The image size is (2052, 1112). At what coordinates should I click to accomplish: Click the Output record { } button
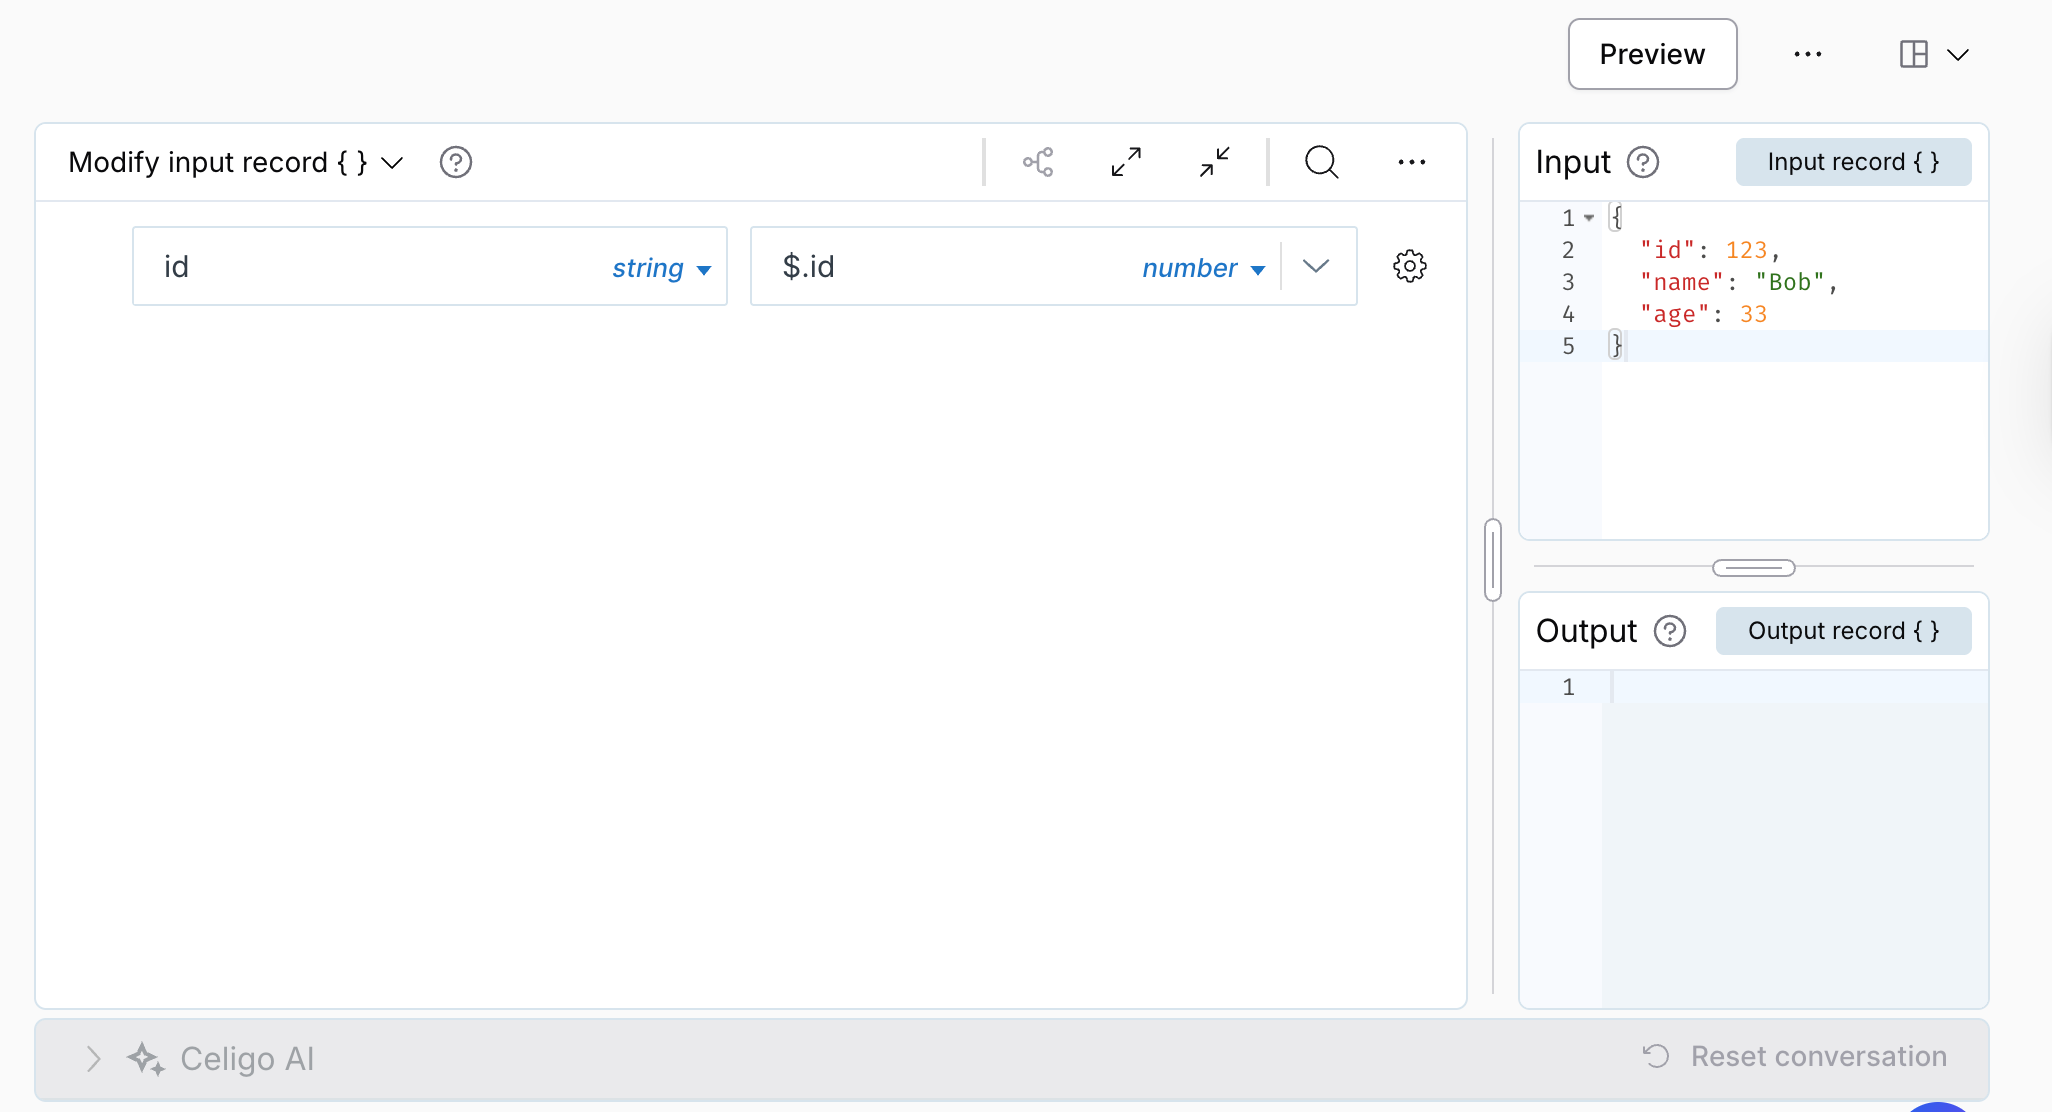tap(1843, 631)
